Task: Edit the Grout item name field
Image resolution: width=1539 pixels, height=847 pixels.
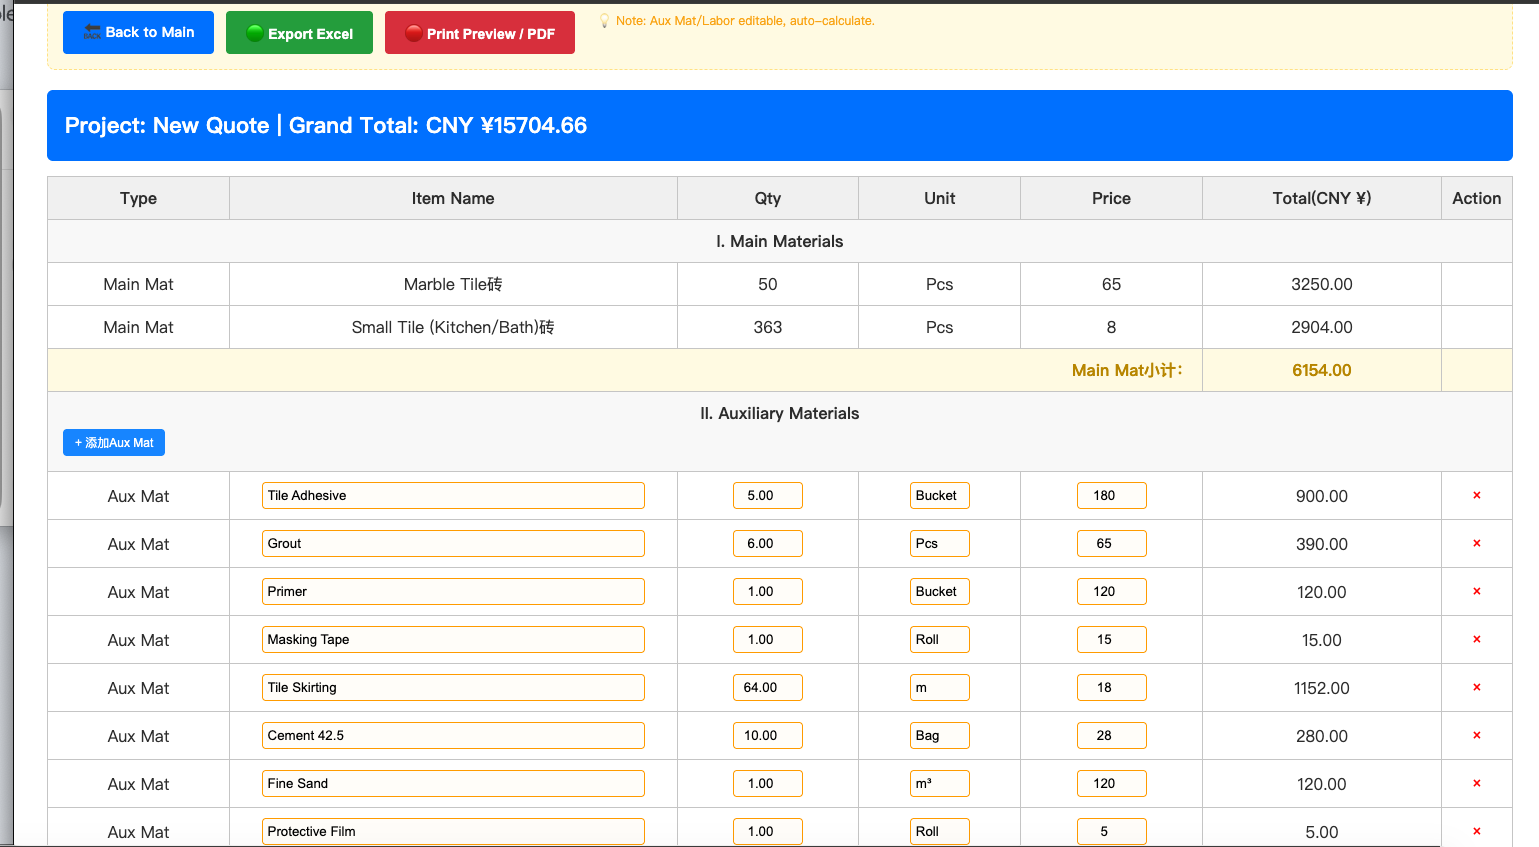Action: point(453,544)
